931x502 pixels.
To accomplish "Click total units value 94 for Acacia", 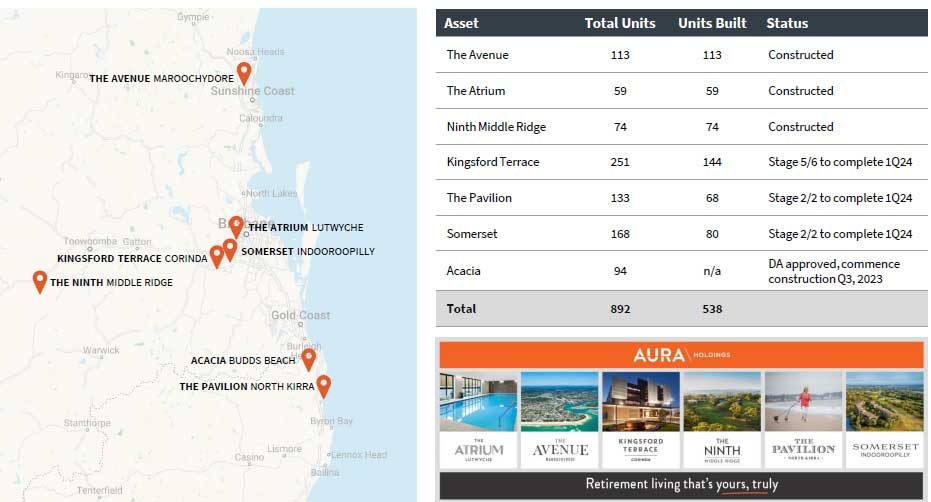I will click(620, 271).
